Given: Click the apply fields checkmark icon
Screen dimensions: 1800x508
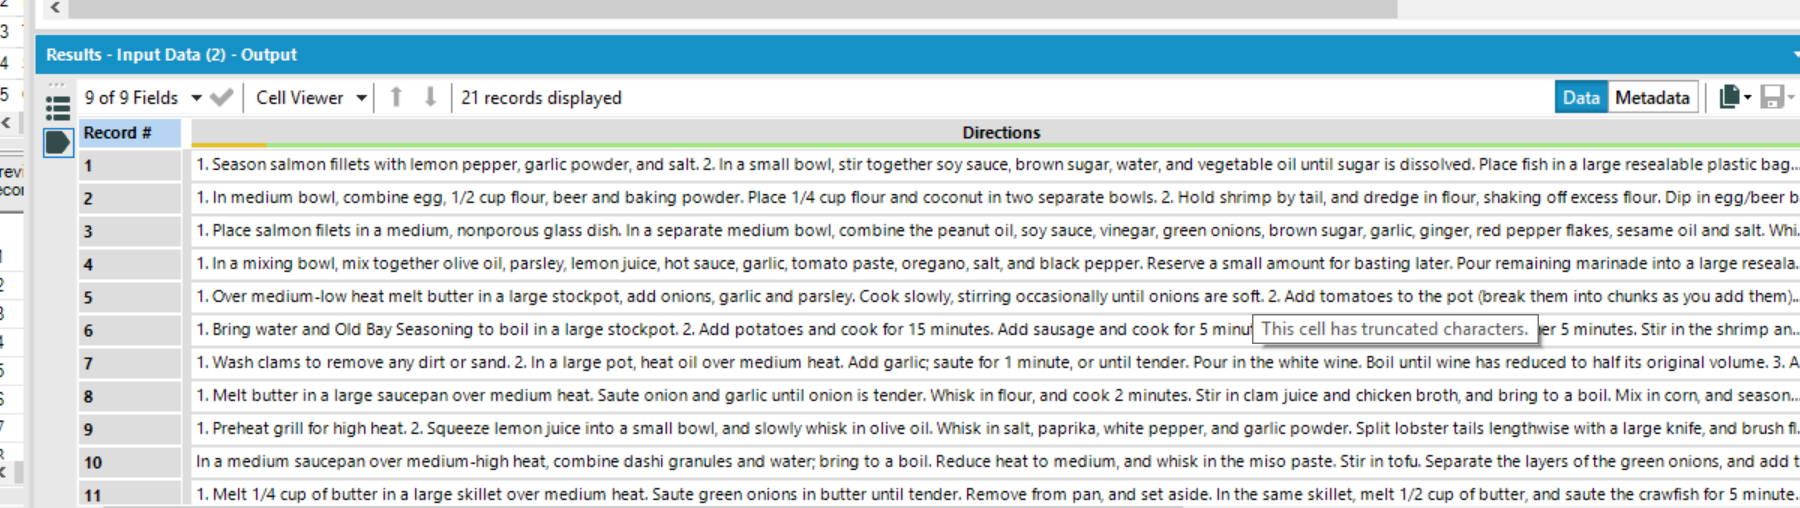Looking at the screenshot, I should coord(222,97).
